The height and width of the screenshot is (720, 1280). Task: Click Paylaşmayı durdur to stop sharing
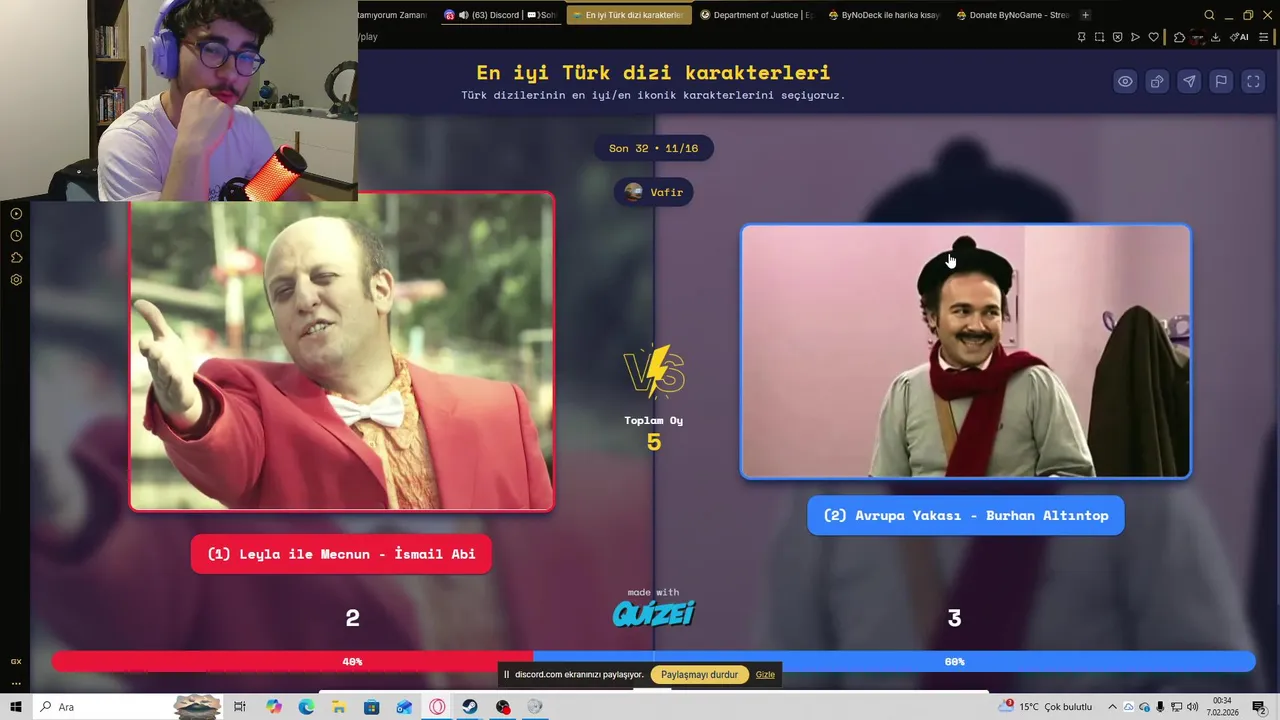(x=699, y=675)
